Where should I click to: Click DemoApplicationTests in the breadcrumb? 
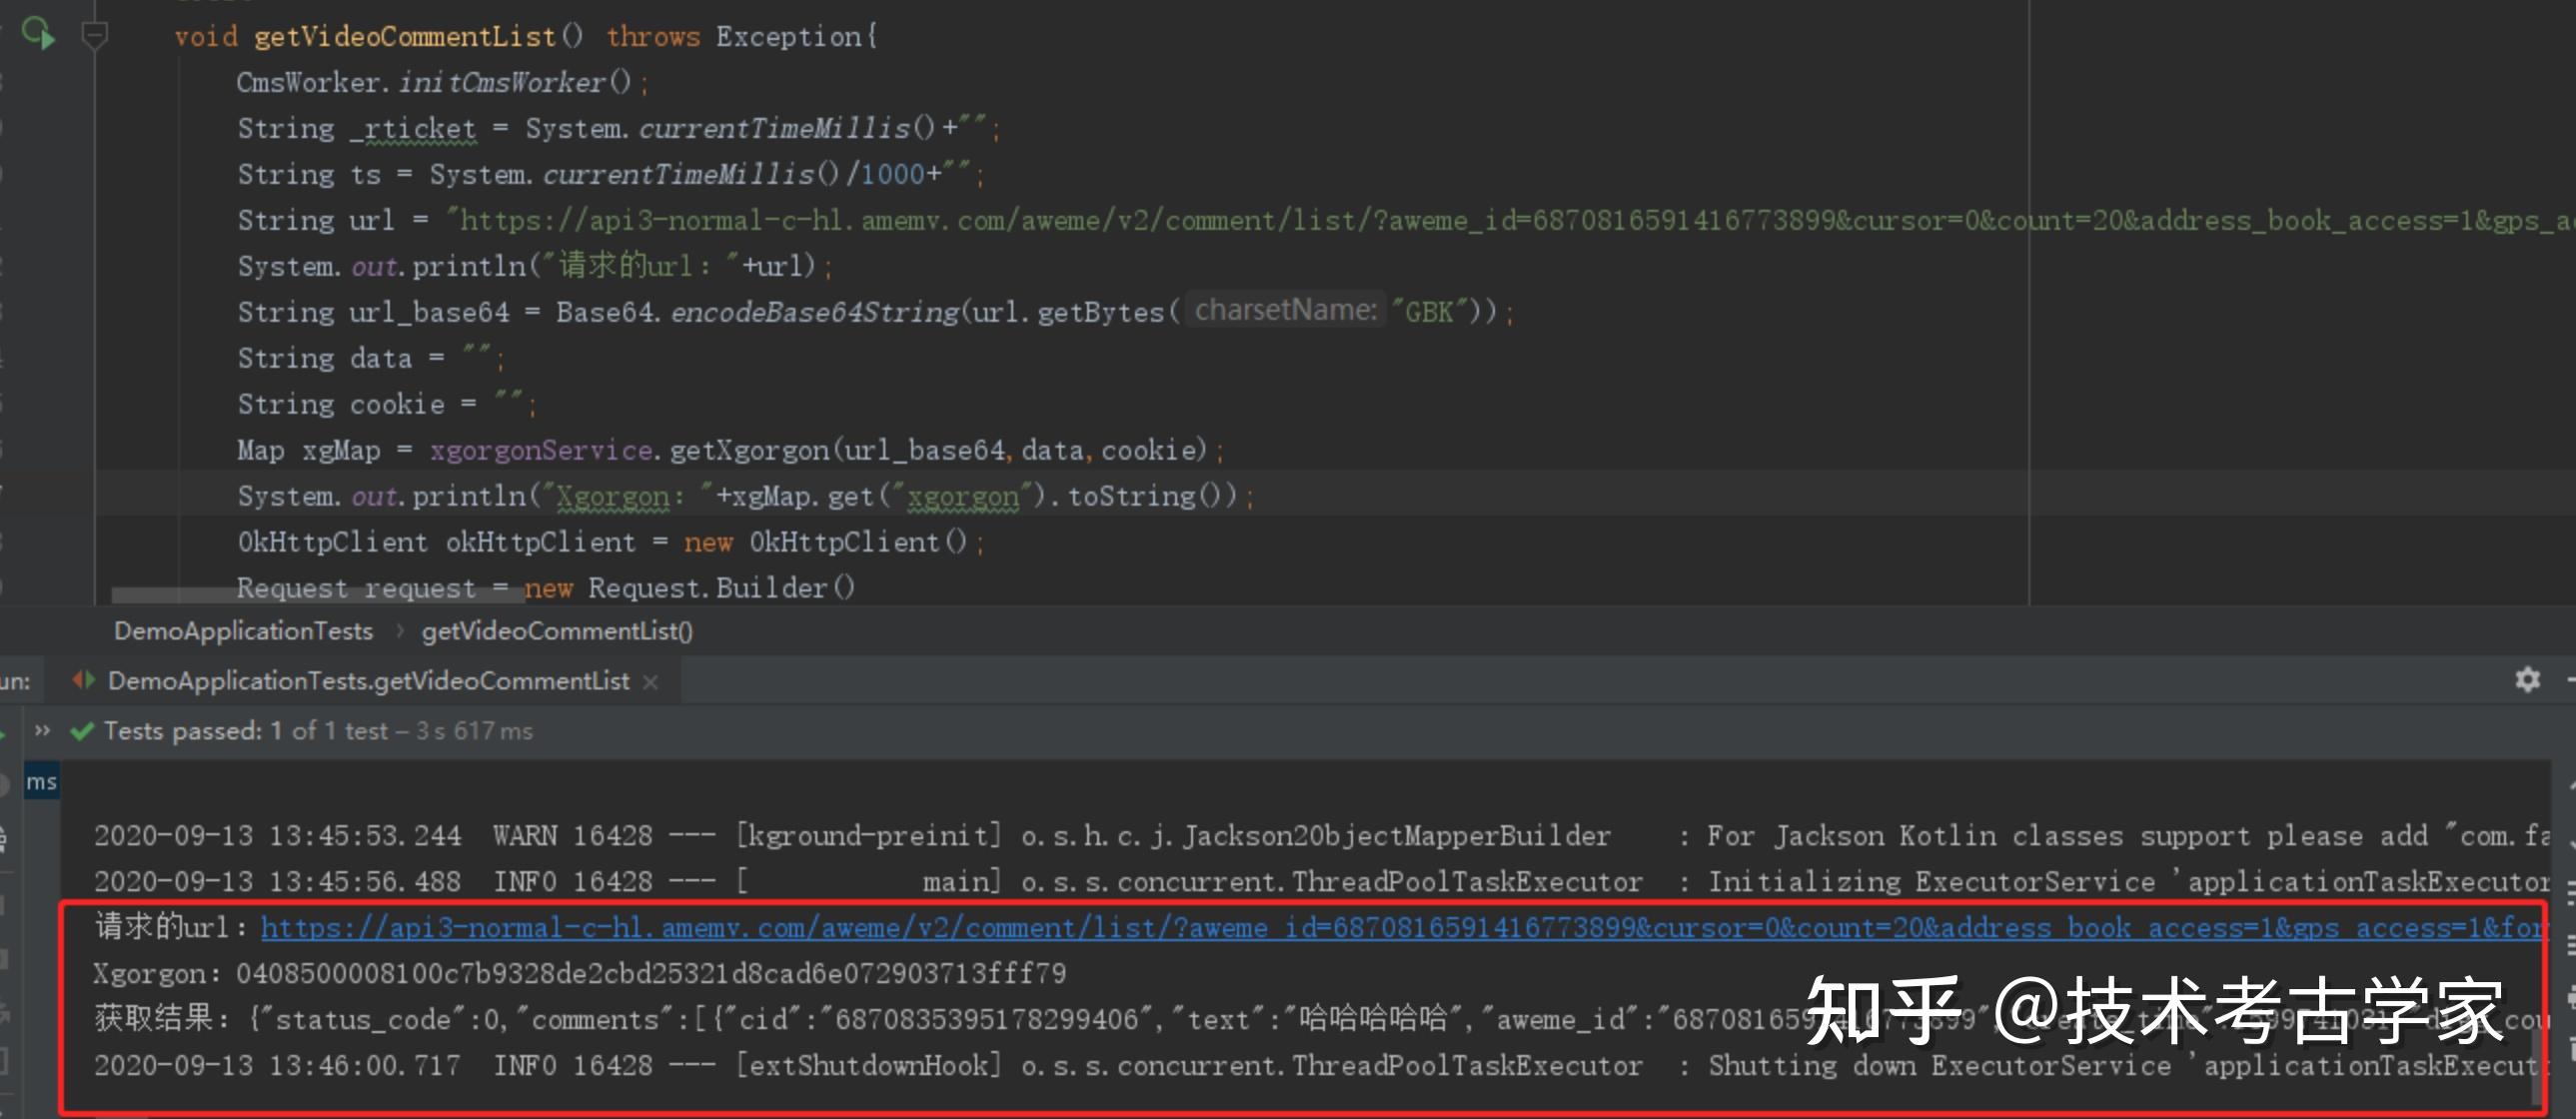[242, 631]
